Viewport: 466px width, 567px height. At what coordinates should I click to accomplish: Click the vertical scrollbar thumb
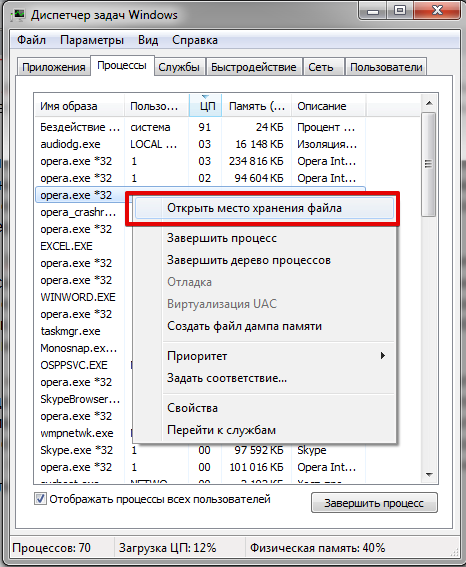pyautogui.click(x=429, y=164)
